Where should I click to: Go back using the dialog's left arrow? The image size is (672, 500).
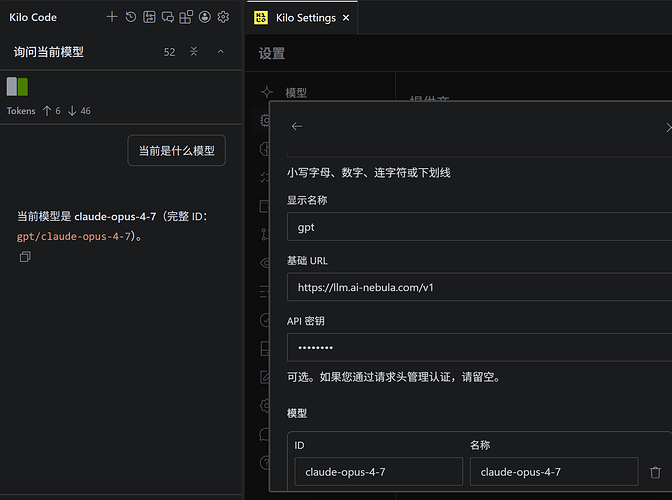click(297, 126)
